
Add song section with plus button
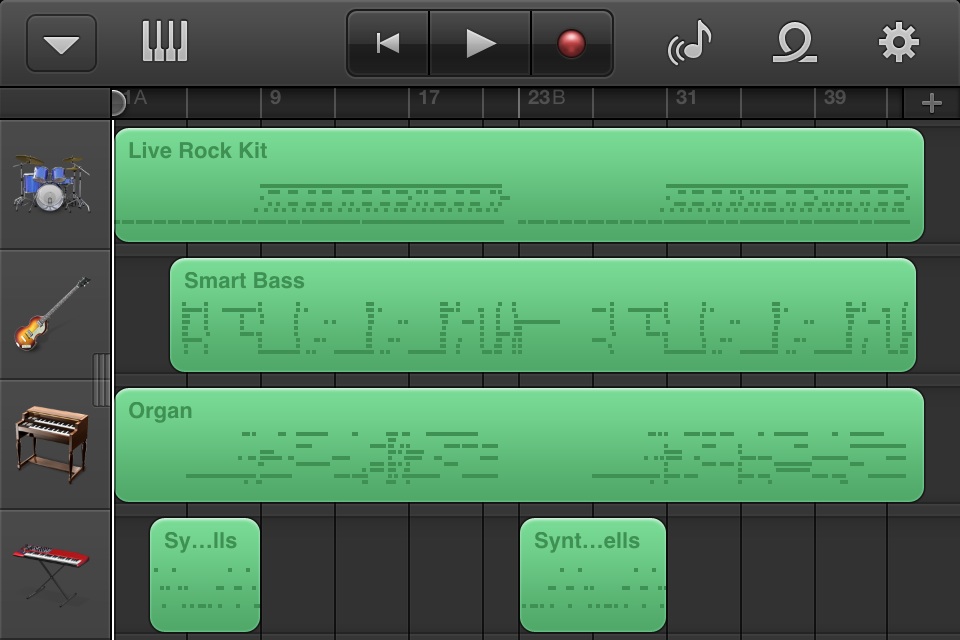[931, 103]
